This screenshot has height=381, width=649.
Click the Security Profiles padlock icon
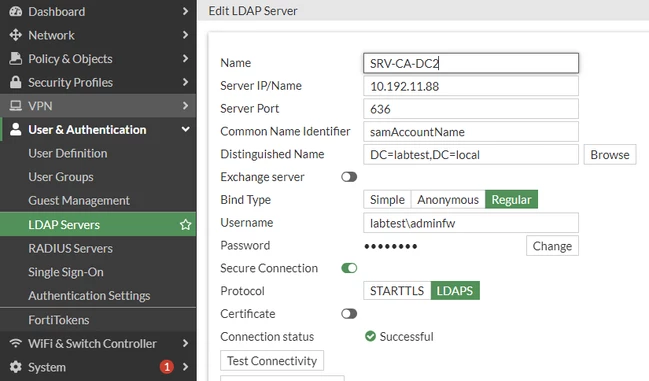15,82
